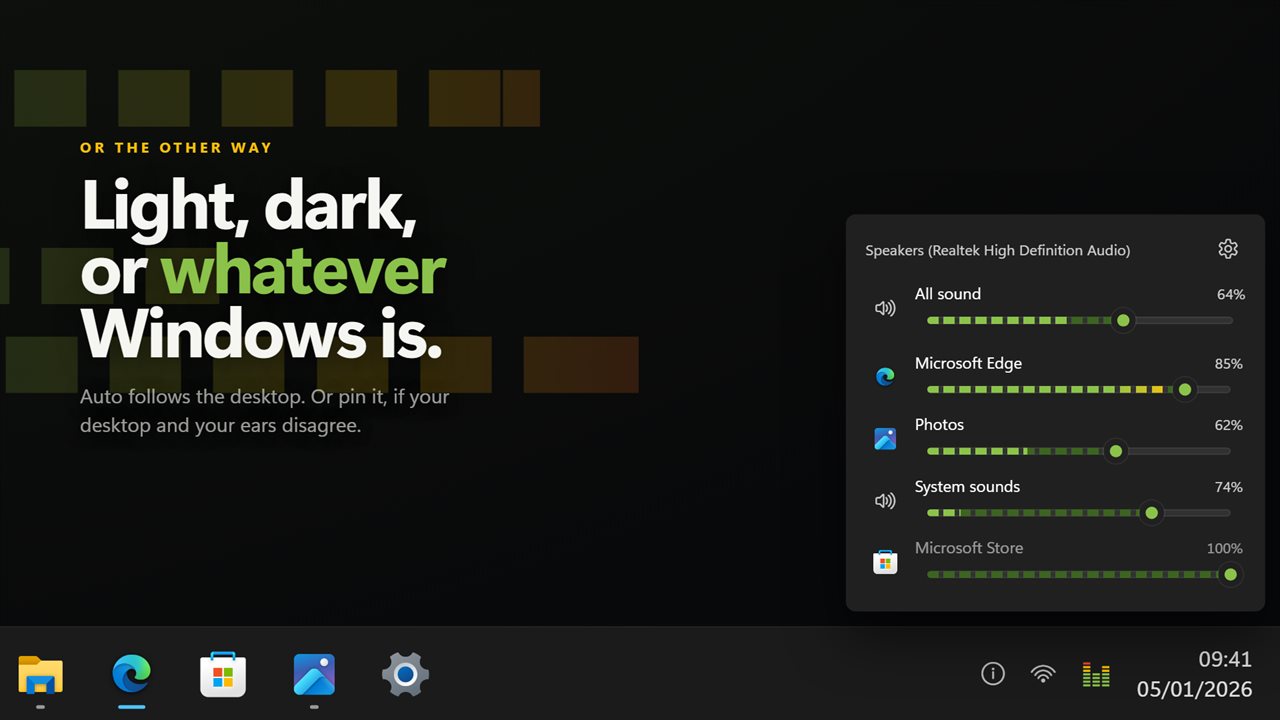Click the 74% volume value
The height and width of the screenshot is (720, 1280).
pos(1229,487)
